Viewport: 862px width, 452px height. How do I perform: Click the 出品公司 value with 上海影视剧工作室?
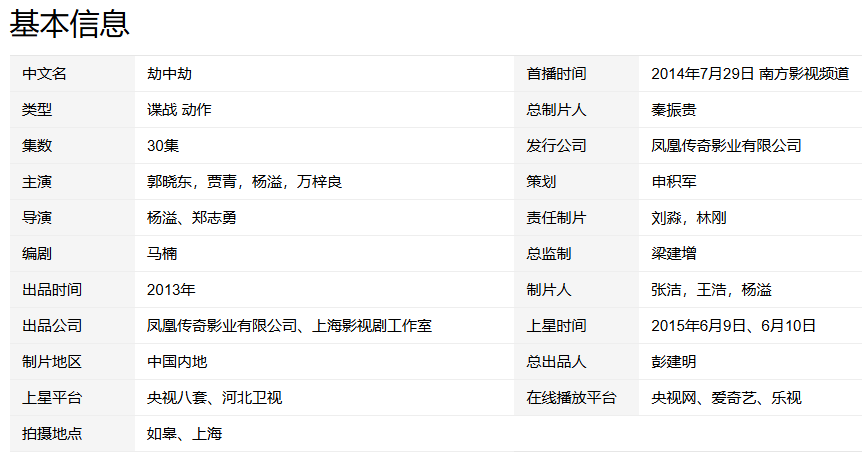pyautogui.click(x=289, y=326)
